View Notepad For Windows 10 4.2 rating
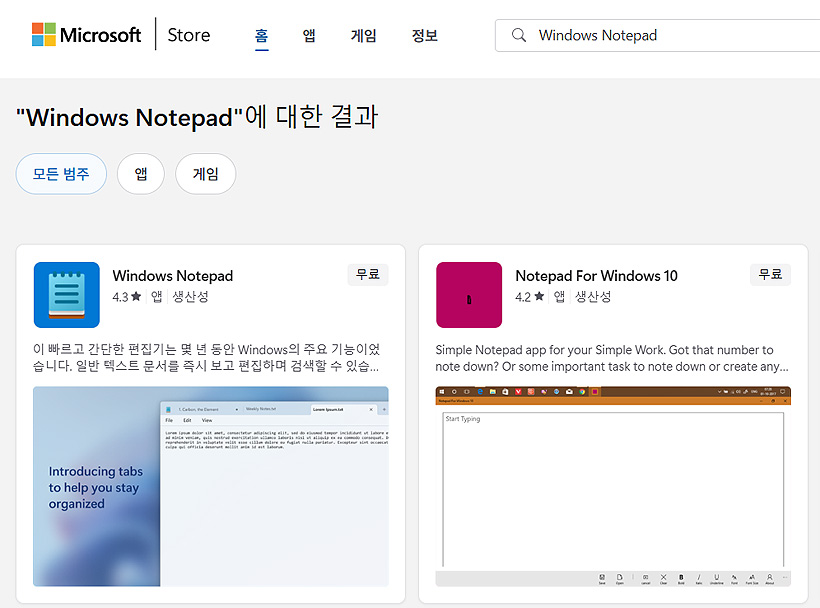820x608 pixels. [530, 297]
